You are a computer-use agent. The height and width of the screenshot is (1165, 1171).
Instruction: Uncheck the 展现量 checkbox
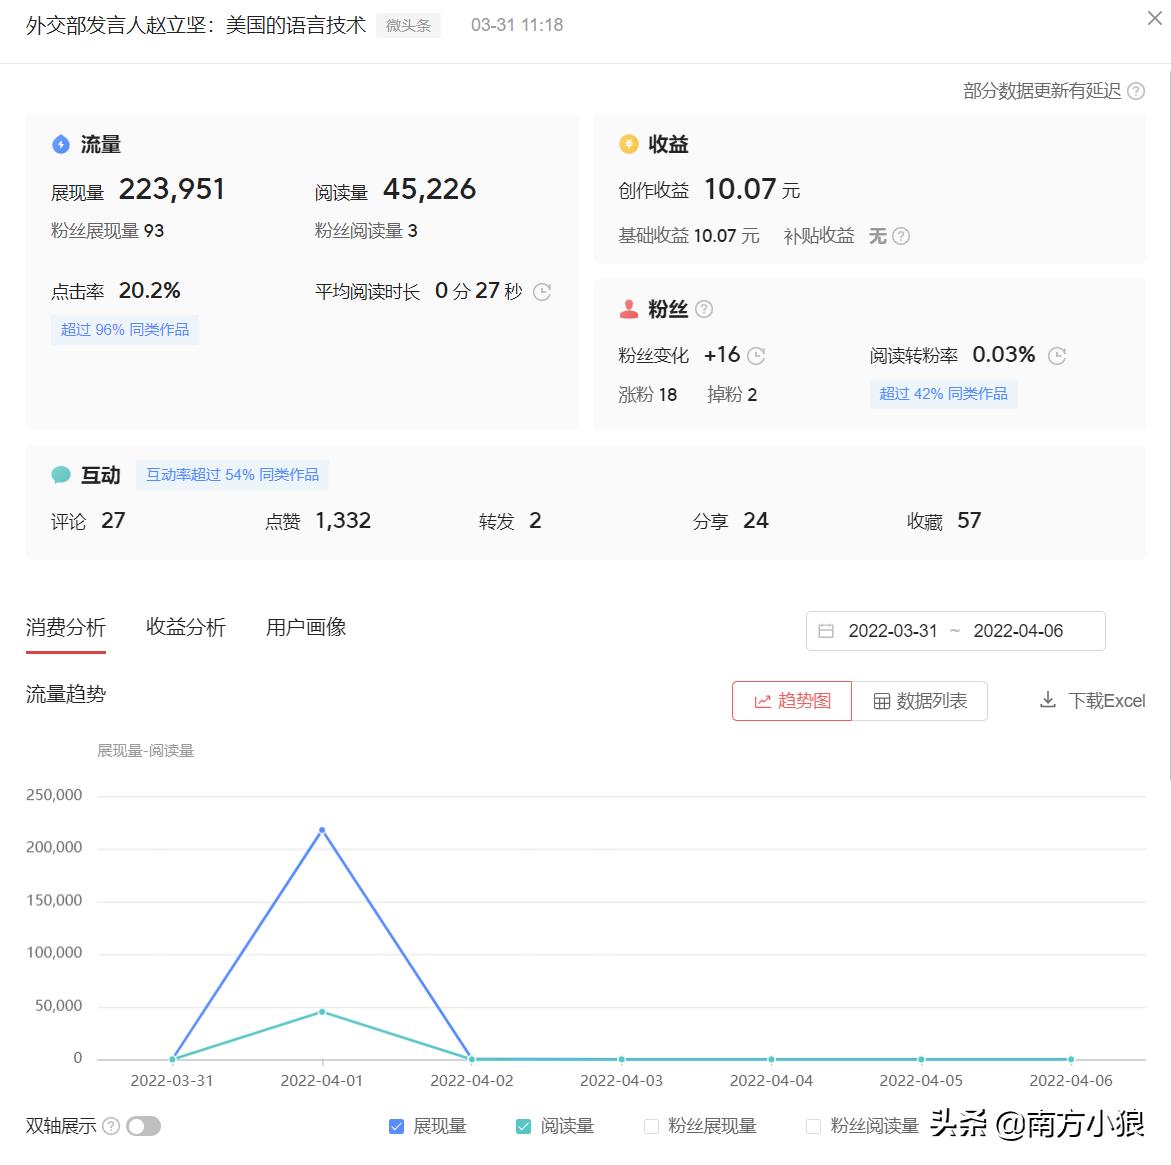tap(396, 1125)
